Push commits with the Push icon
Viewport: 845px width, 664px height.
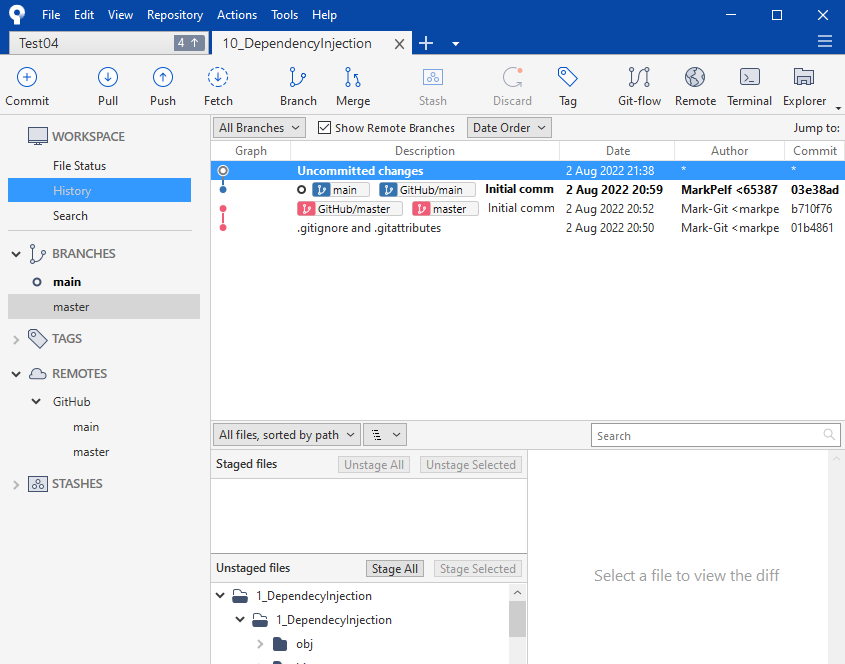pos(162,78)
